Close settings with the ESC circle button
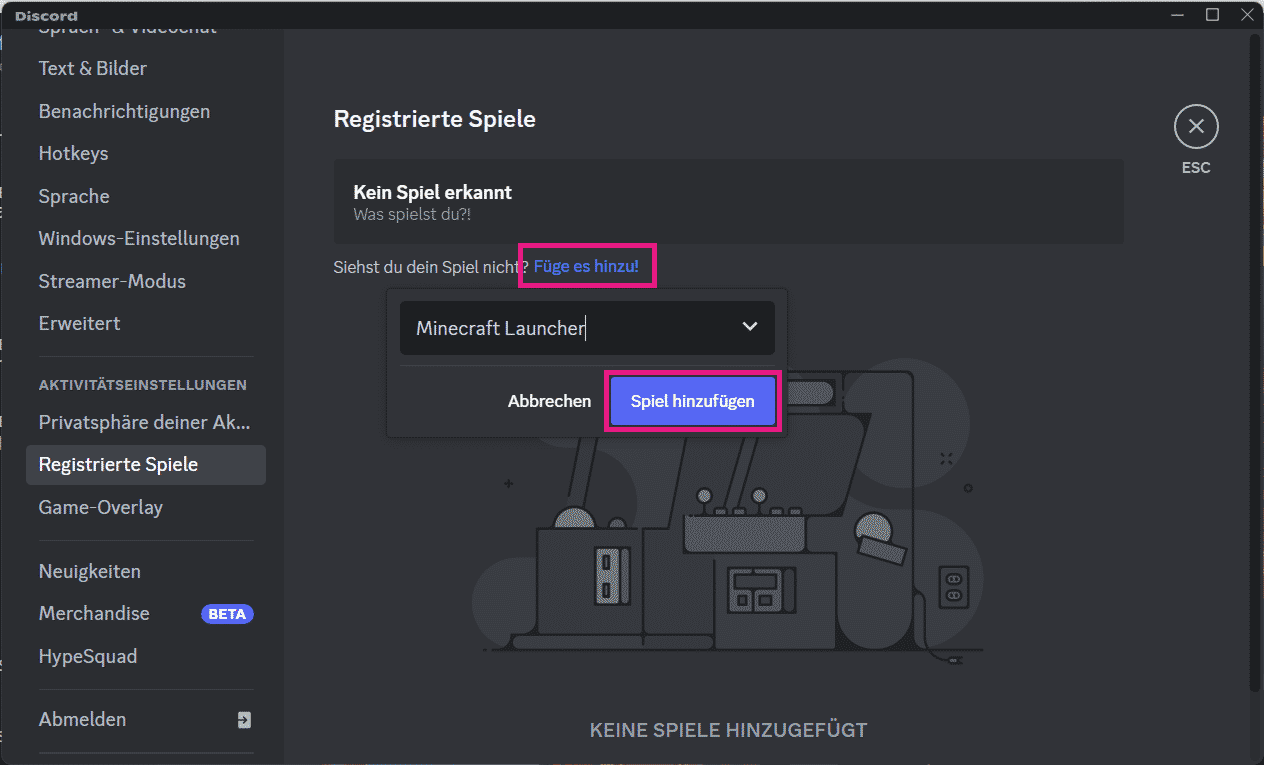The width and height of the screenshot is (1264, 765). 1196,127
